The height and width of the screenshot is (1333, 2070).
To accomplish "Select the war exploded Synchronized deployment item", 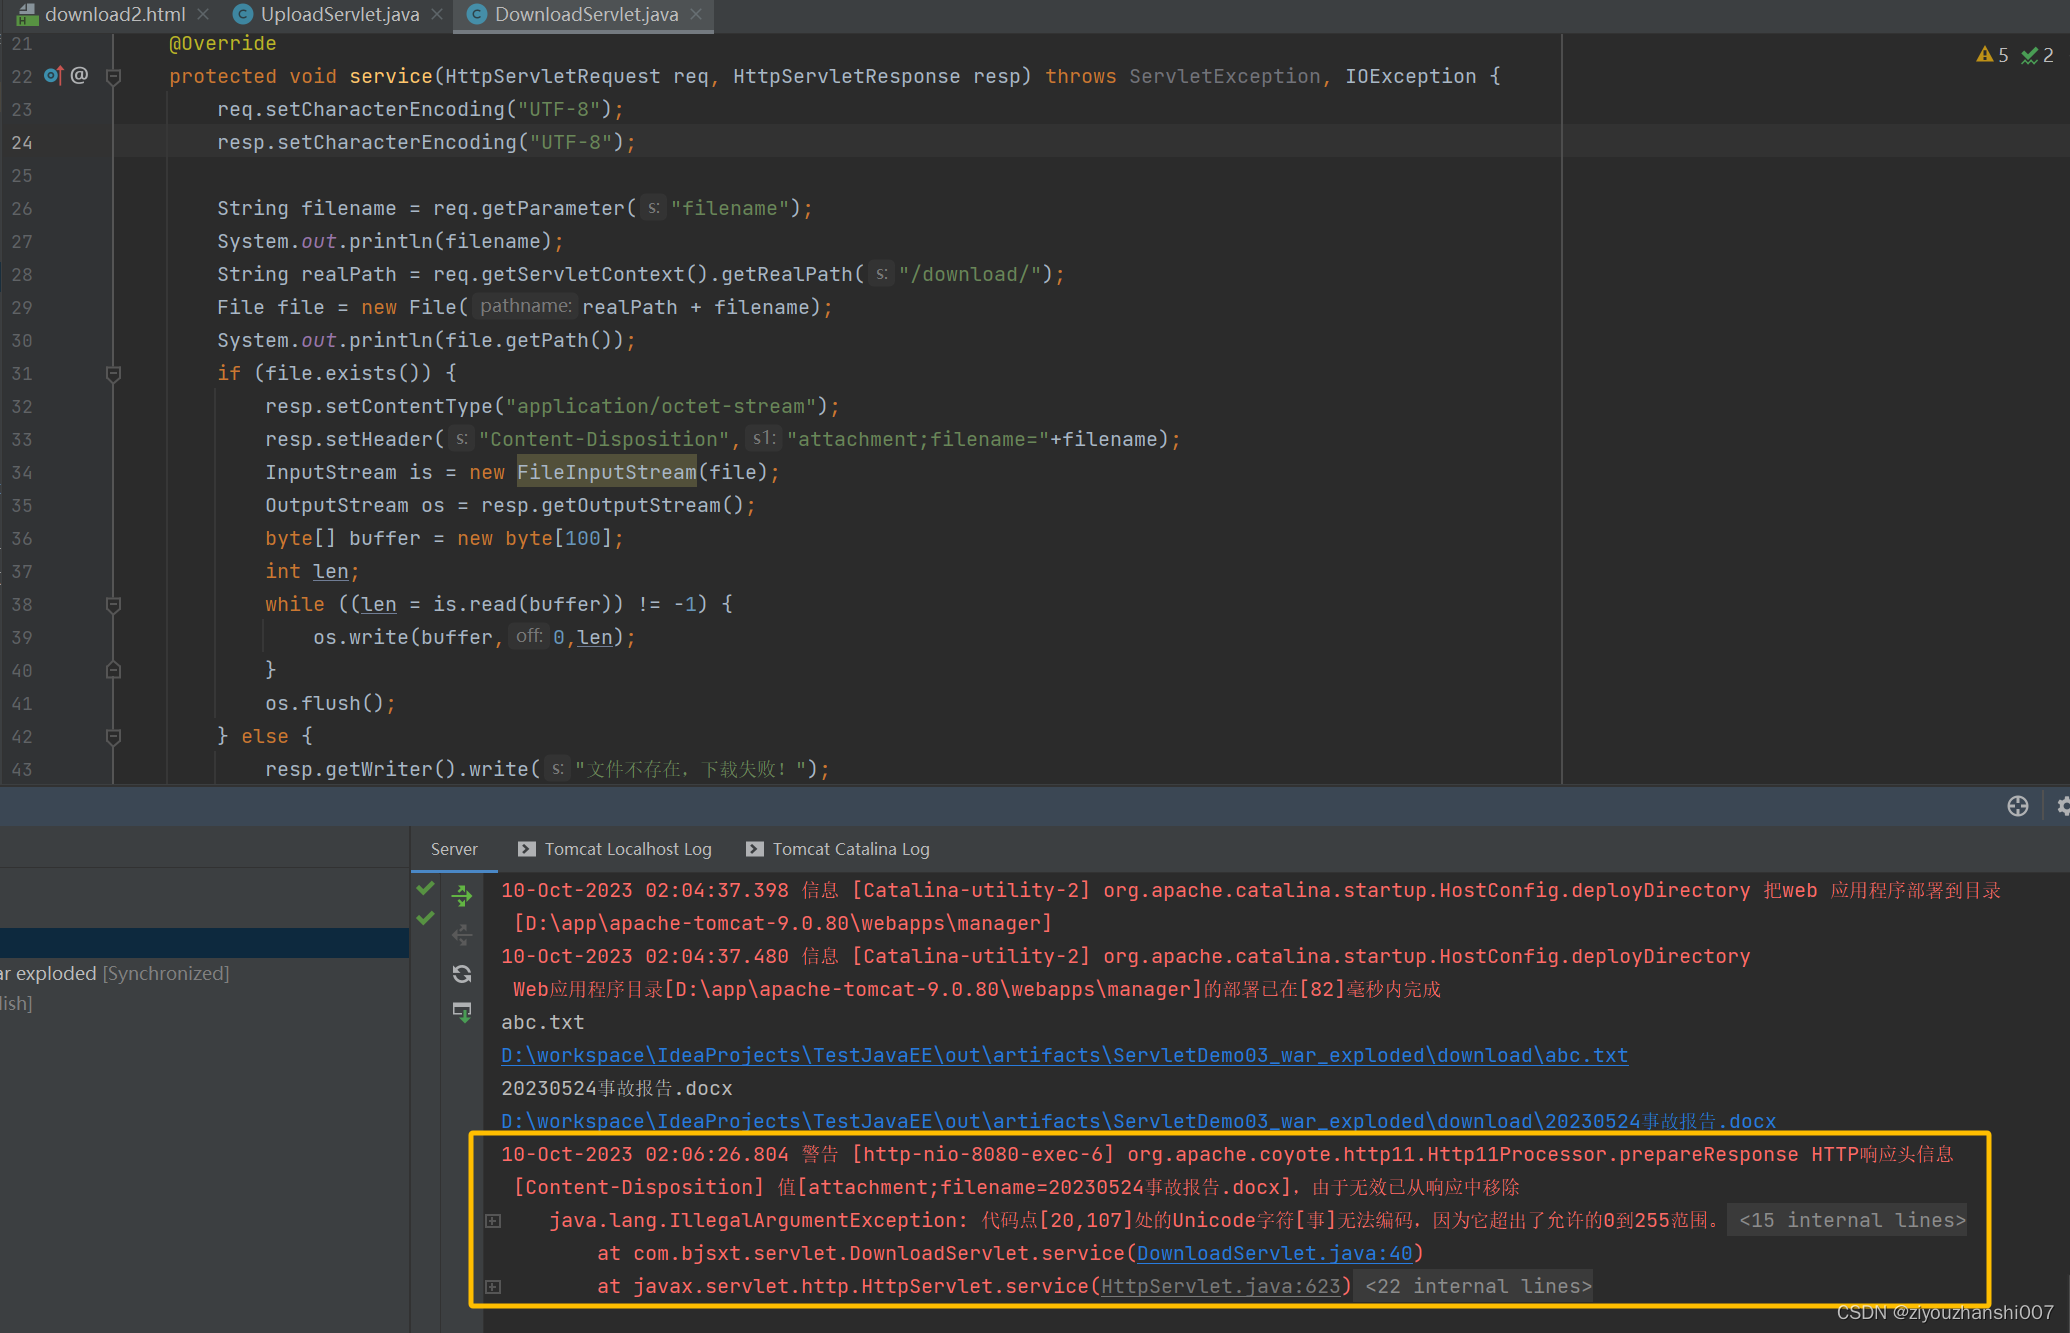I will (115, 973).
